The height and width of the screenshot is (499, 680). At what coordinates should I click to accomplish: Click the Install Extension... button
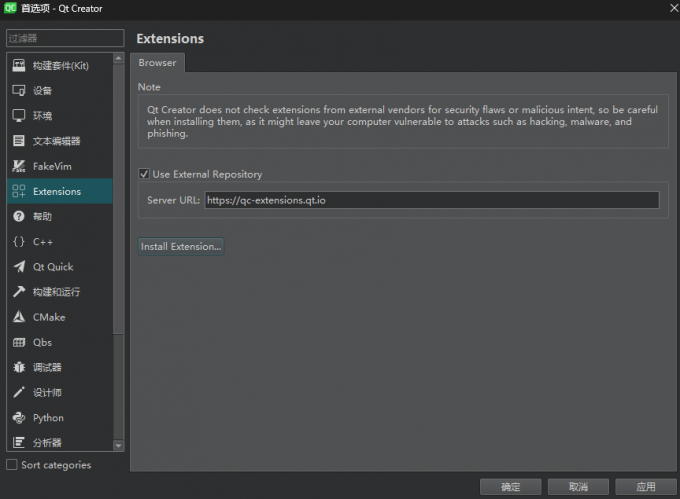(181, 246)
